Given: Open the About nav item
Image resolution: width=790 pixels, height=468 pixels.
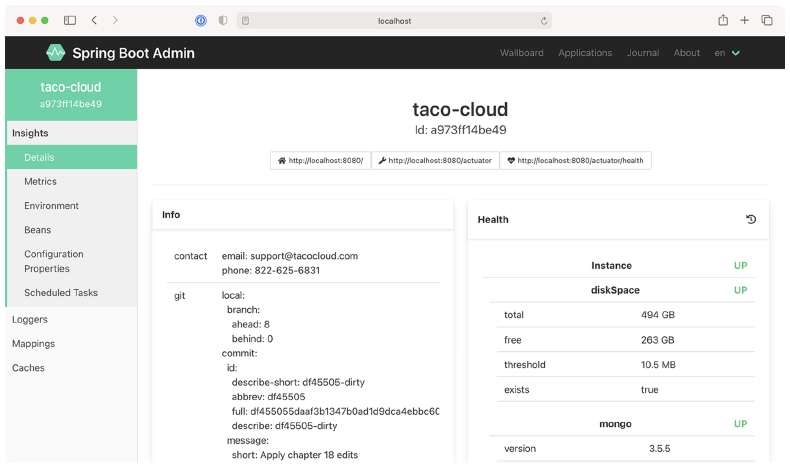Looking at the screenshot, I should 687,53.
